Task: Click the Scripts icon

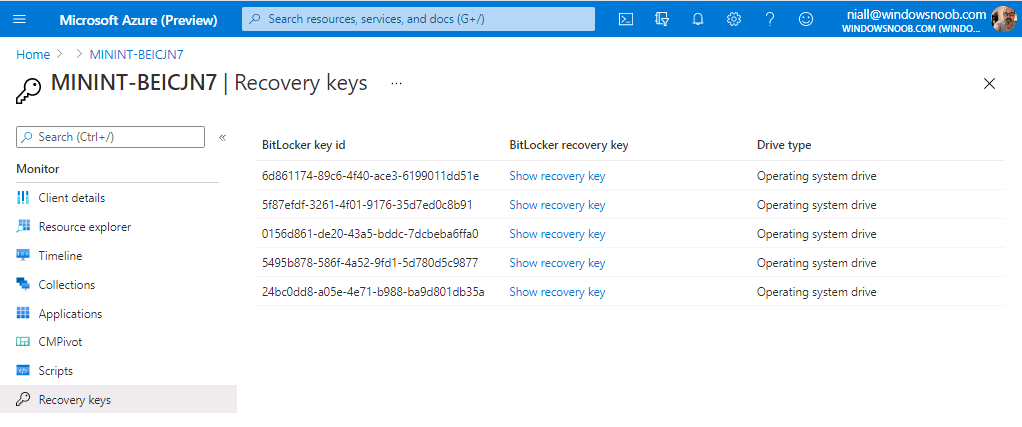Action: coord(23,370)
